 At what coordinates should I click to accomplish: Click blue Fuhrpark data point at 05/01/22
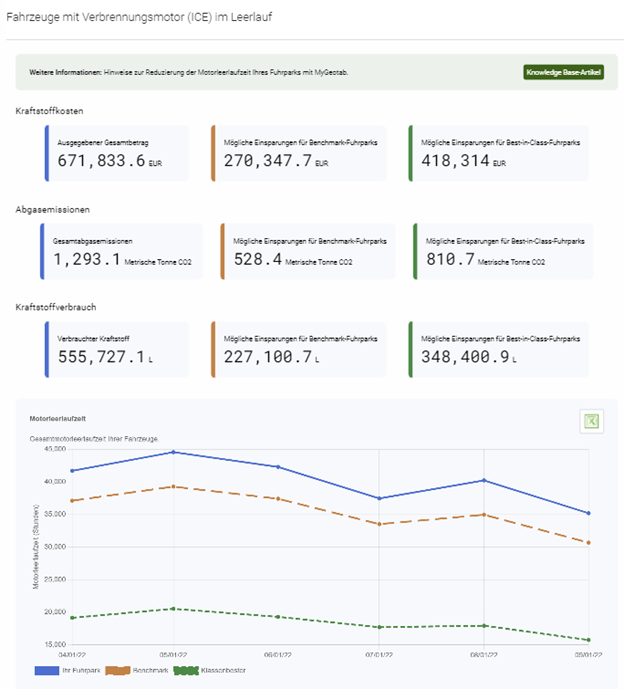tap(174, 452)
